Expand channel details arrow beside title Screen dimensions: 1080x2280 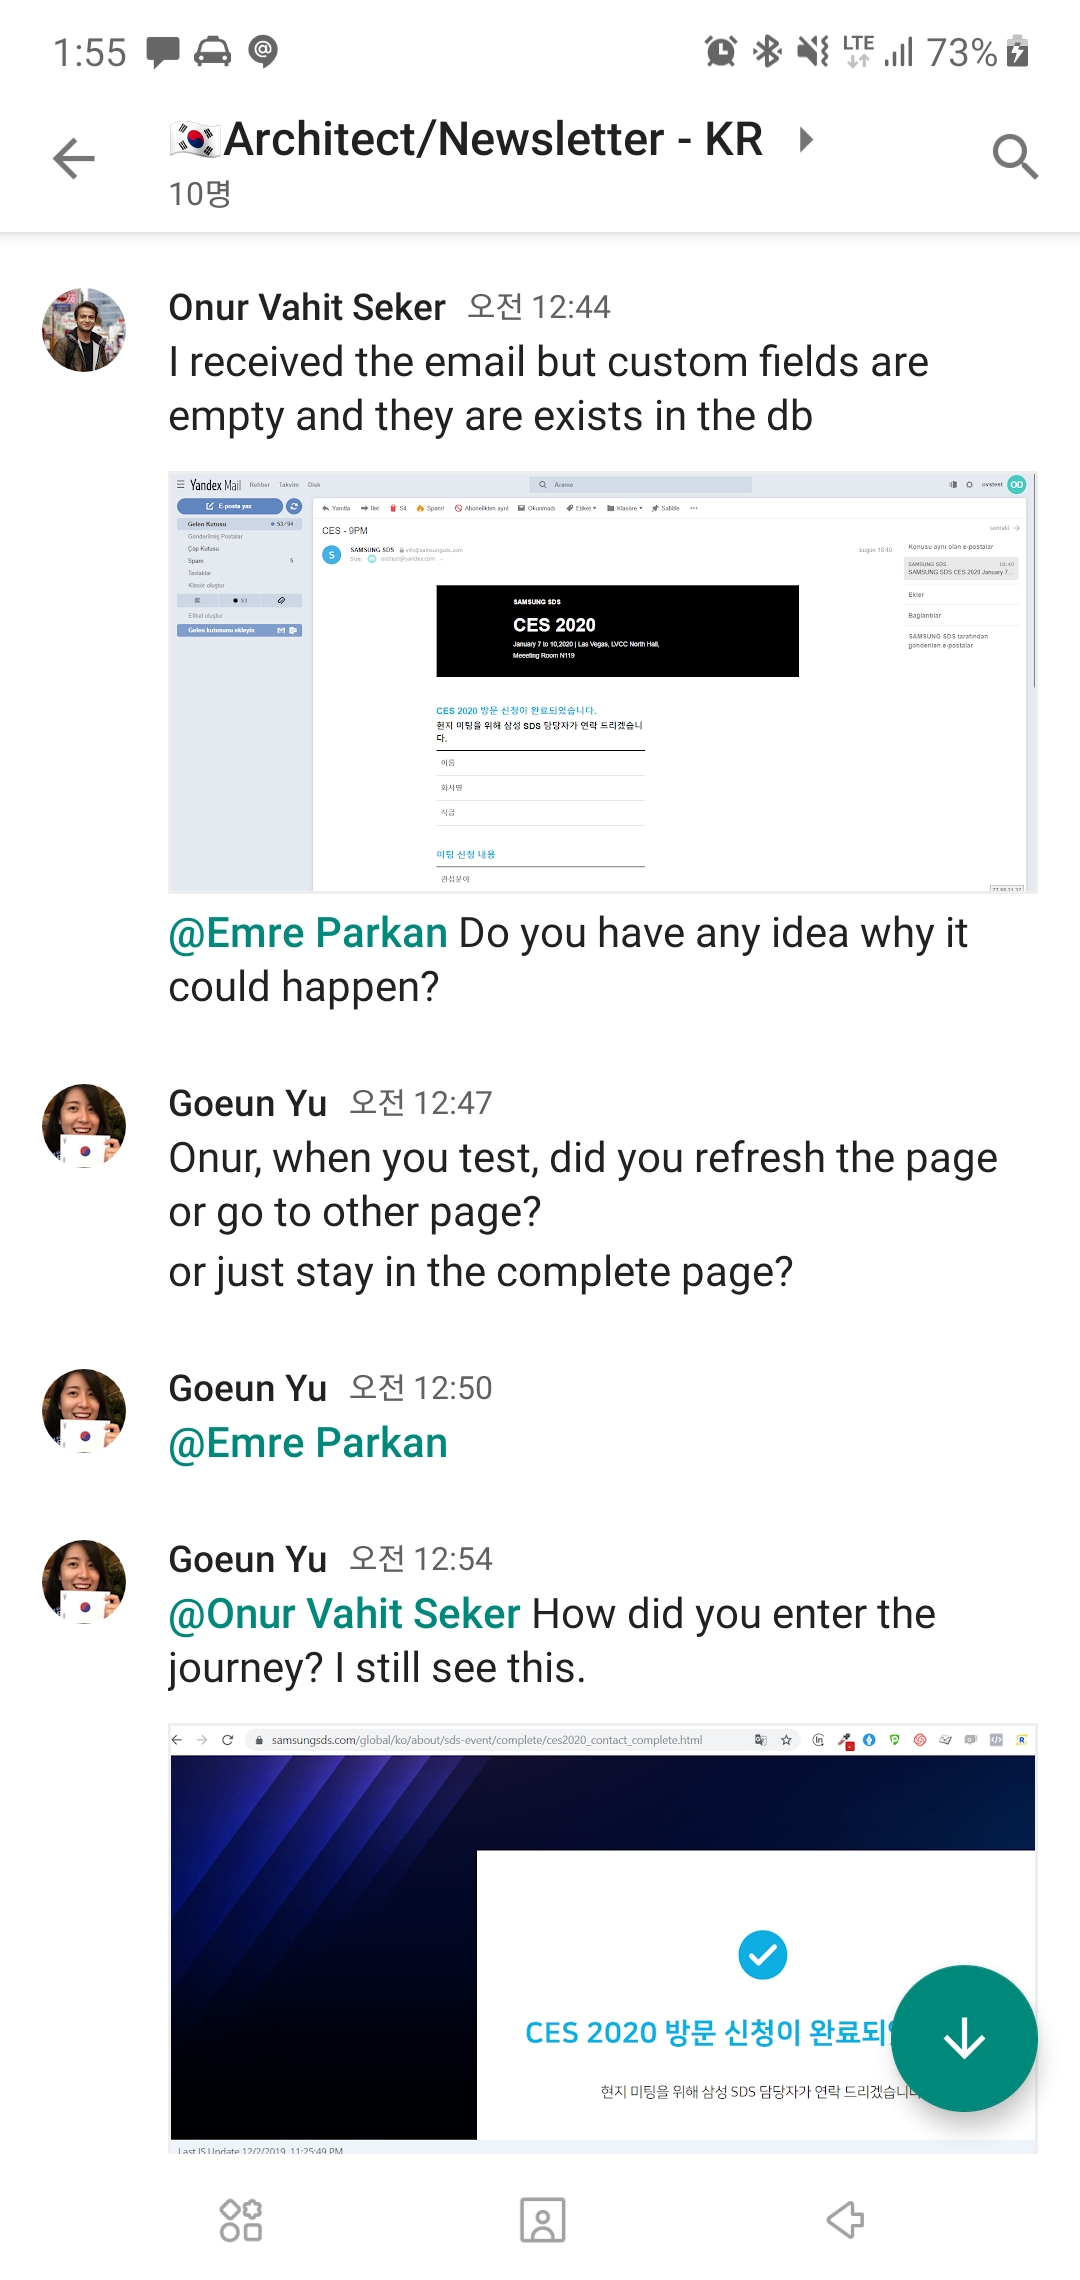[x=806, y=139]
